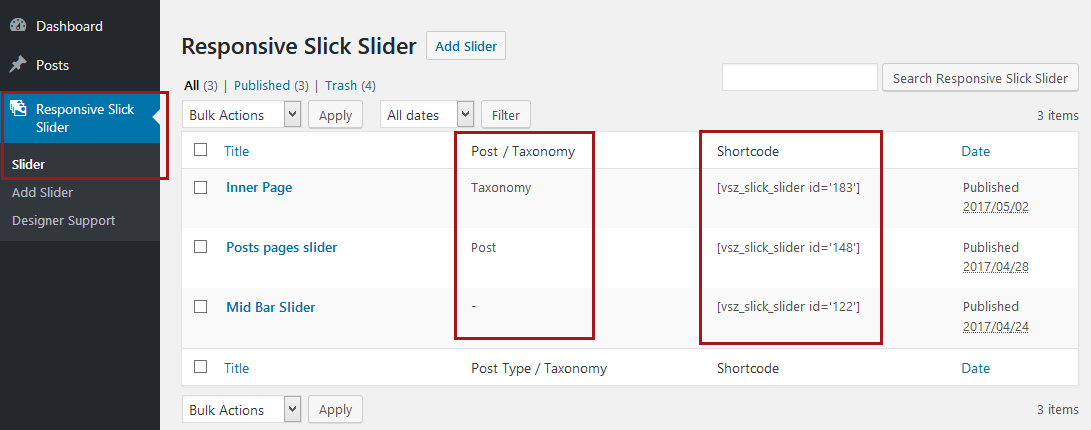Sort sliders by the Date column header
Screen dimensions: 1091x430
coord(975,151)
